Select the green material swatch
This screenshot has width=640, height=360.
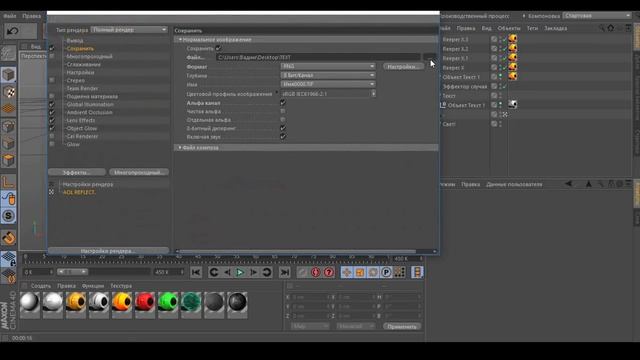pyautogui.click(x=168, y=303)
